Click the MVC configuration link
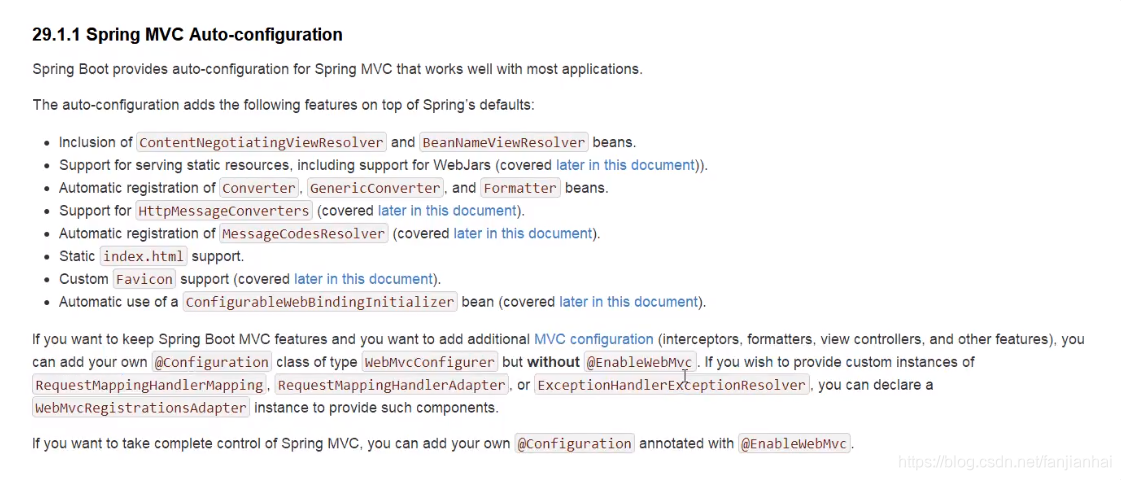 [593, 339]
